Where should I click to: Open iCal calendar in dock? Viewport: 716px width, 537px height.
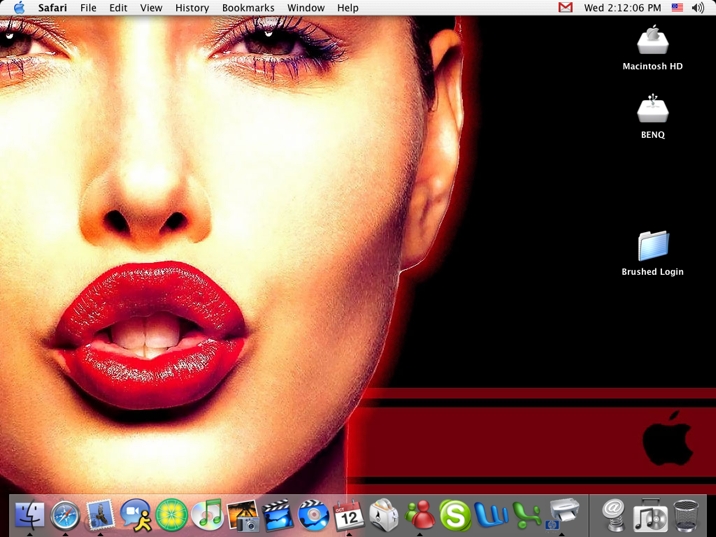click(348, 515)
